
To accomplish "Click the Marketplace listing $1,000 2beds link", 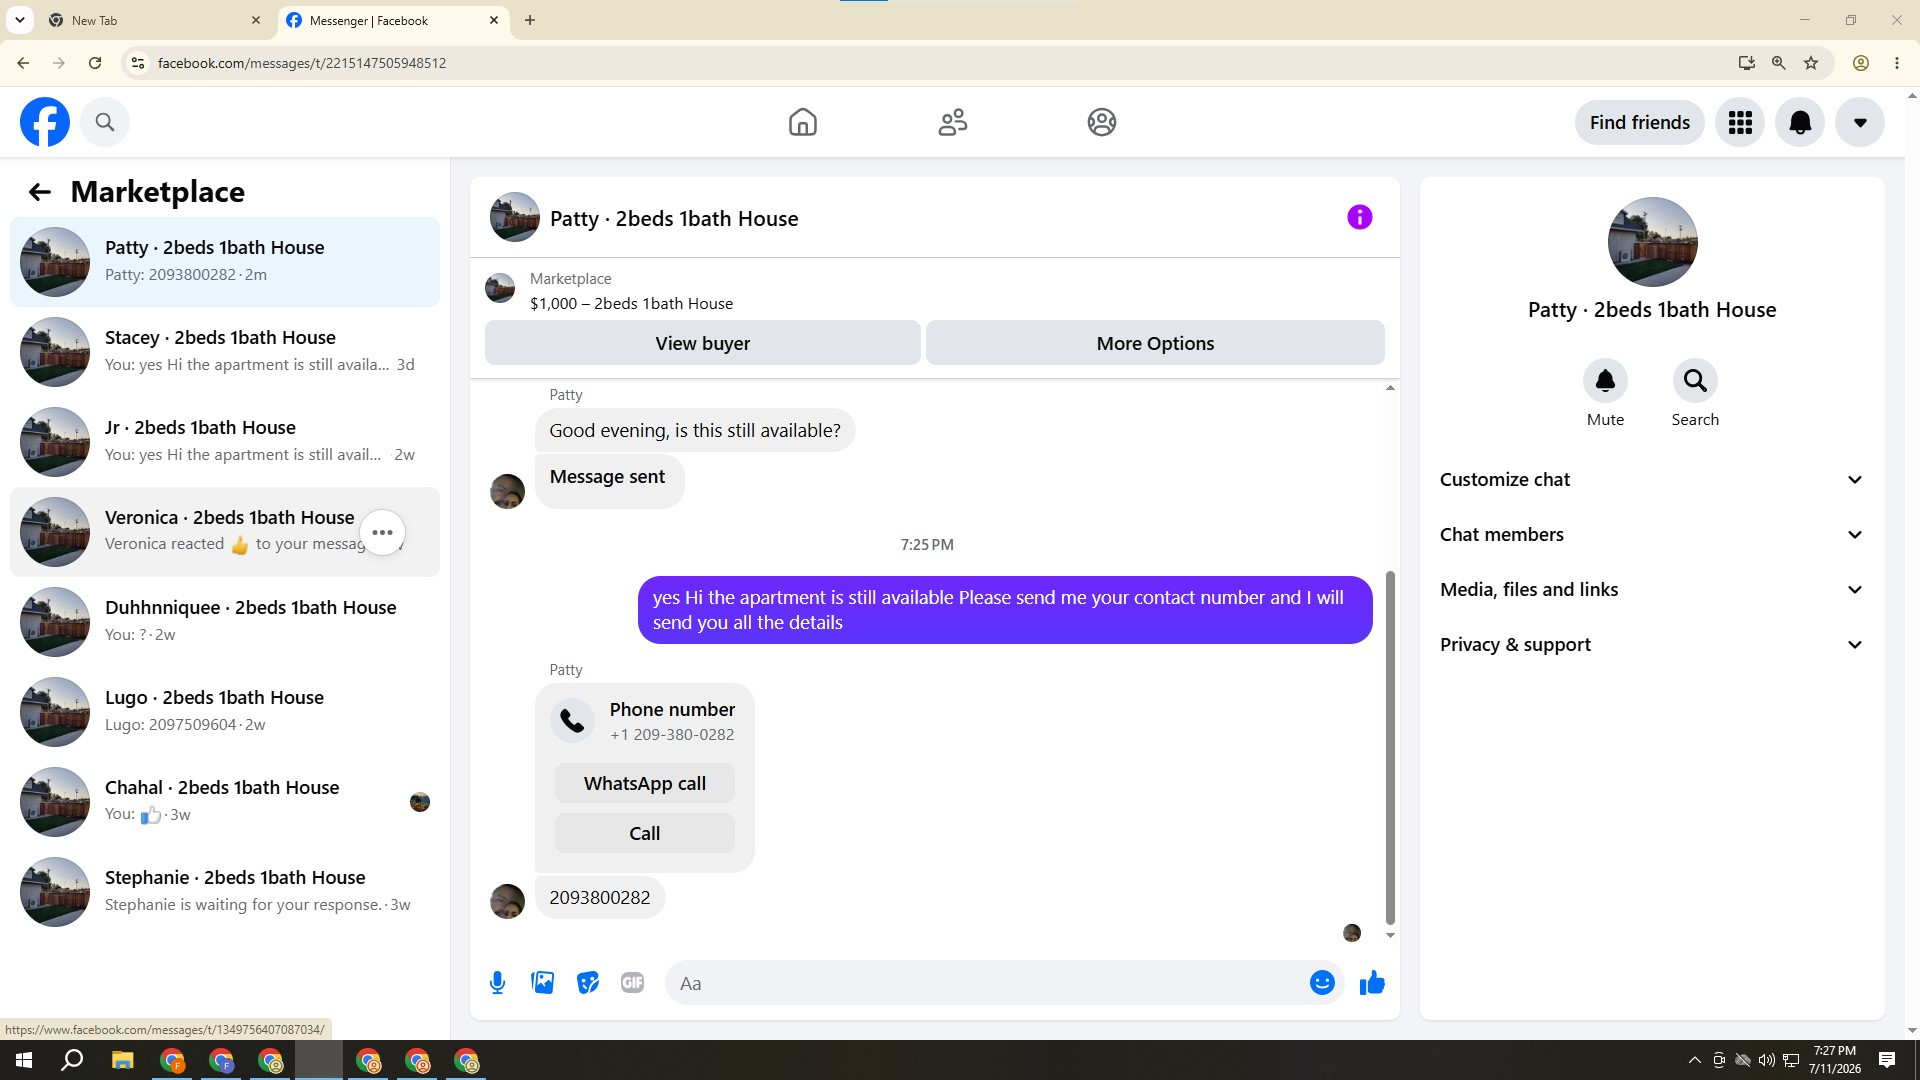I will click(631, 304).
